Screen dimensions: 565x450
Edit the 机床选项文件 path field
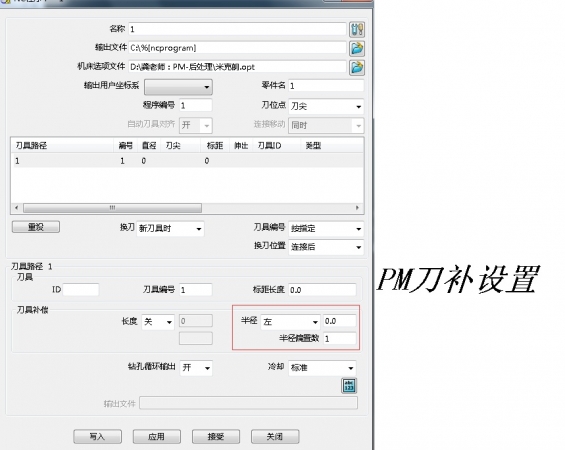tap(237, 67)
